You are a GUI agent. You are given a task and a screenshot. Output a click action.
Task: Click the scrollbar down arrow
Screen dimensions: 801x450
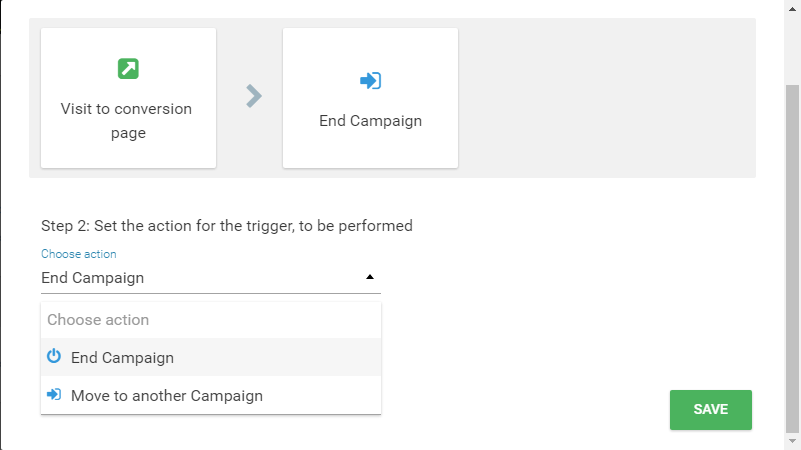[x=792, y=441]
